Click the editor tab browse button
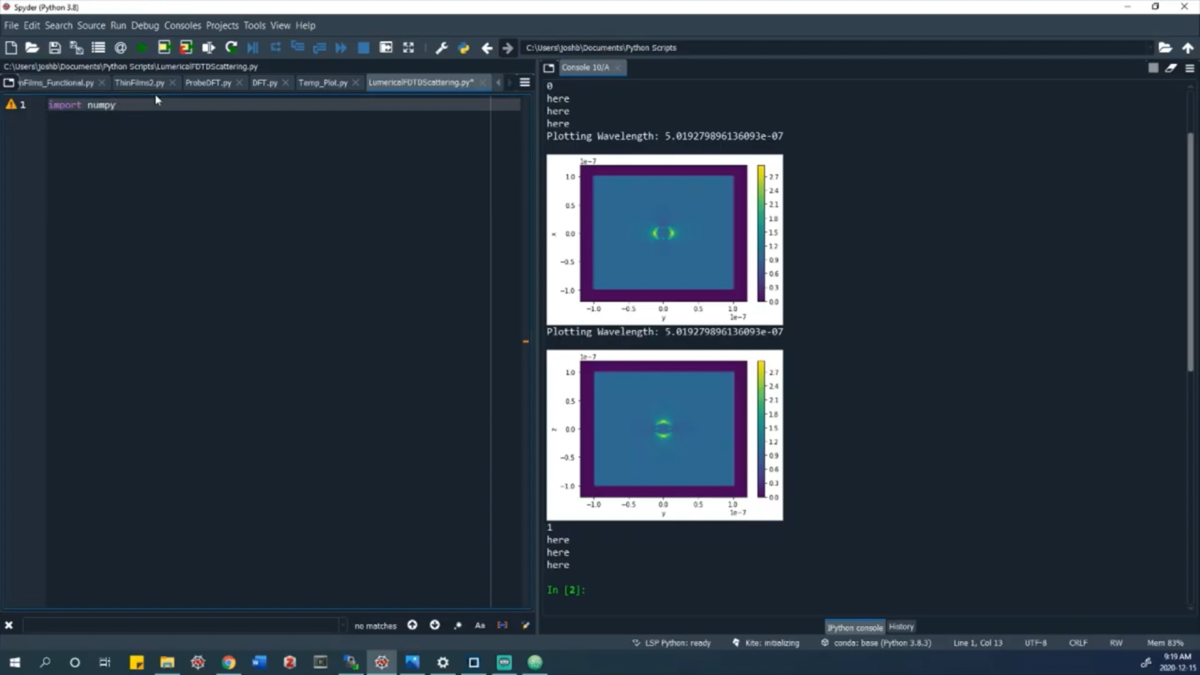 click(9, 83)
